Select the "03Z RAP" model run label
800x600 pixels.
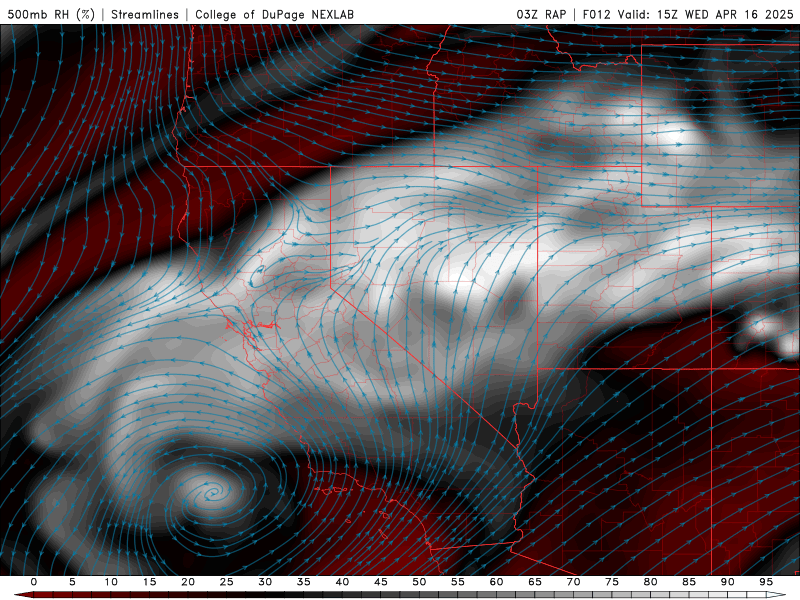click(x=541, y=14)
